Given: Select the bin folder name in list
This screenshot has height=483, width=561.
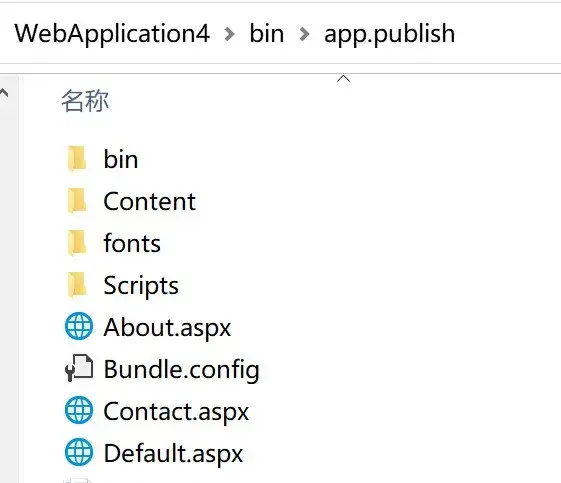Looking at the screenshot, I should point(121,159).
